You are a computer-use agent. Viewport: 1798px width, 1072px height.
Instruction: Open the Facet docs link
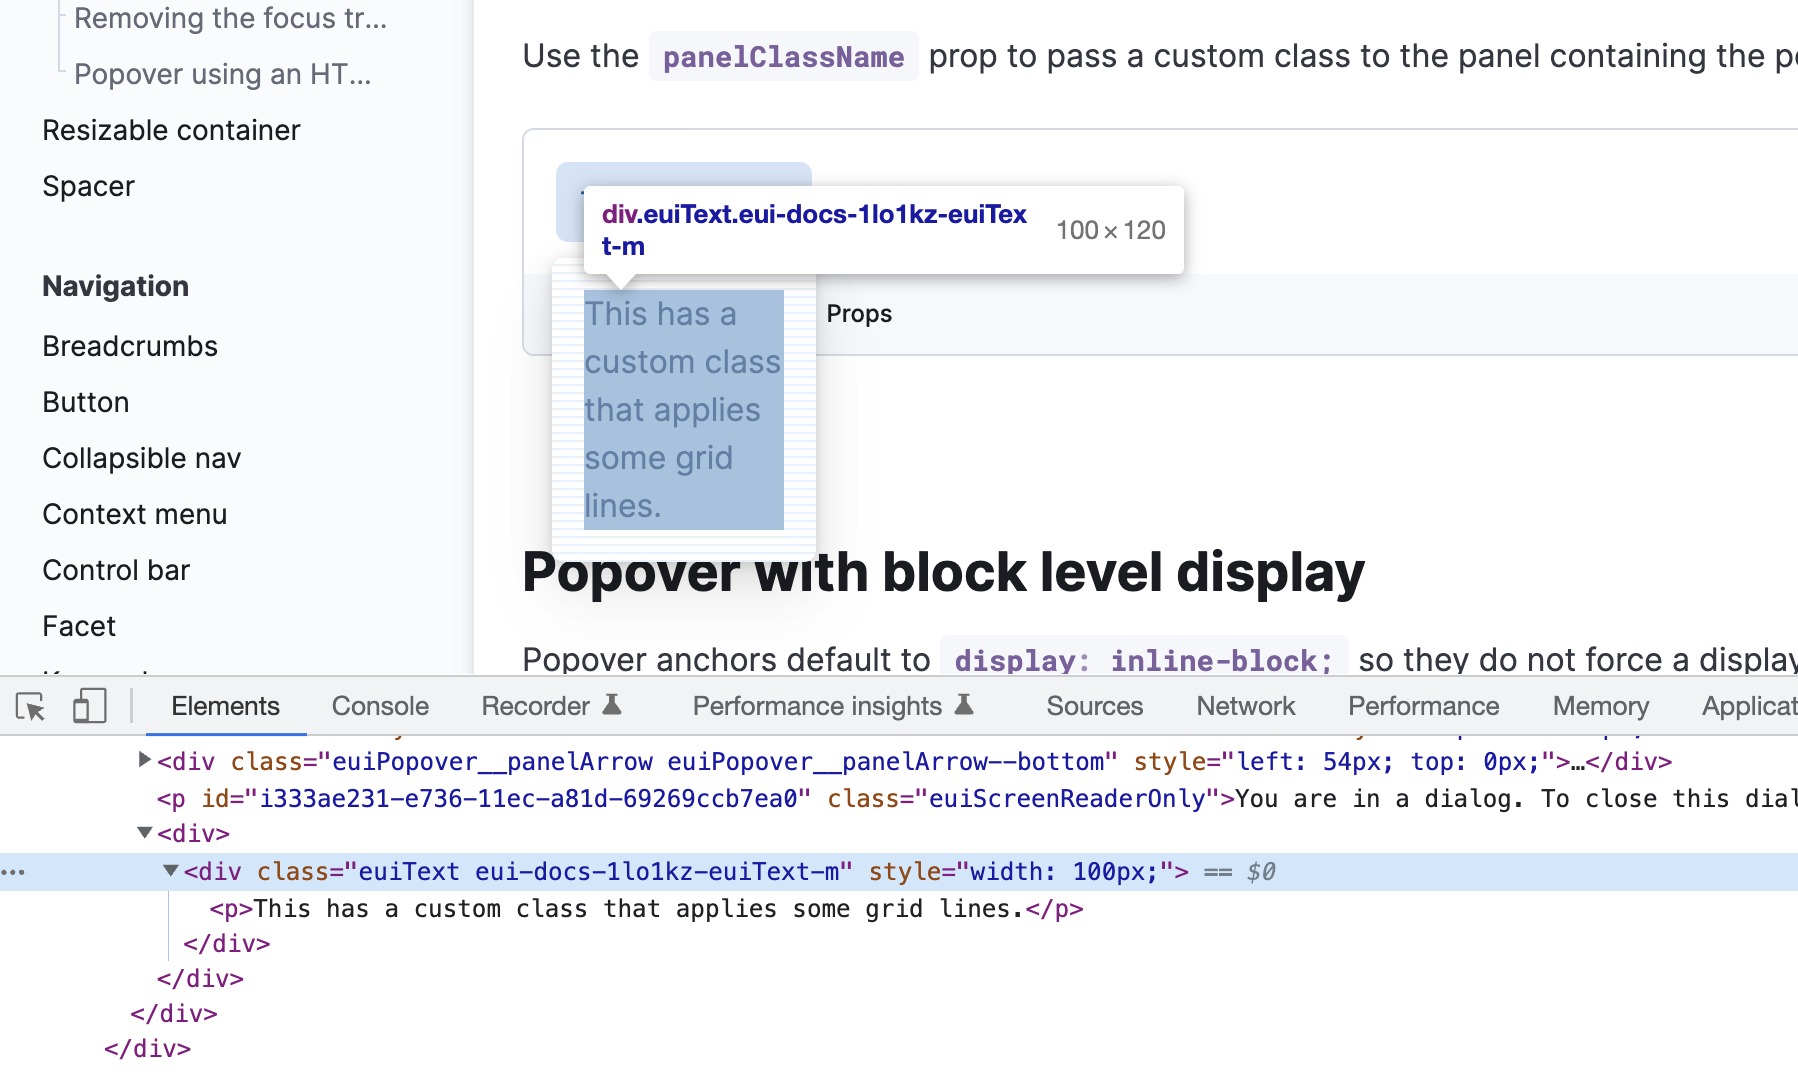tap(79, 626)
